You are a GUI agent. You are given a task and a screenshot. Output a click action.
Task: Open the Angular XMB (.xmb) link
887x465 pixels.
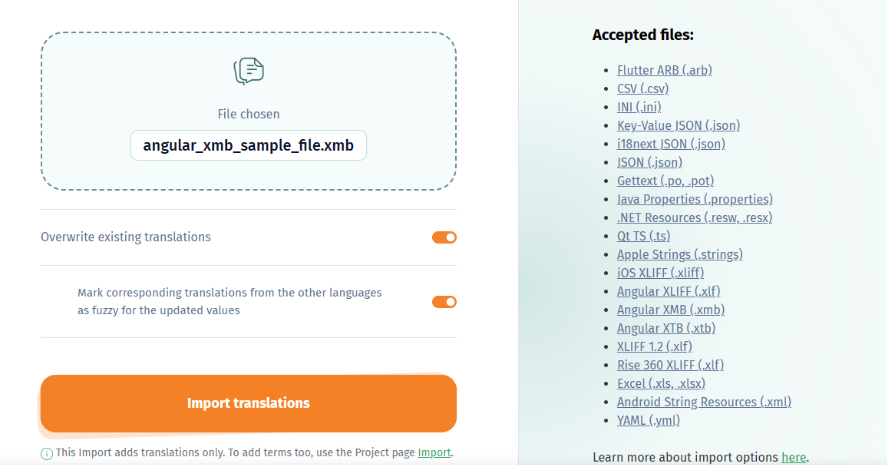671,310
